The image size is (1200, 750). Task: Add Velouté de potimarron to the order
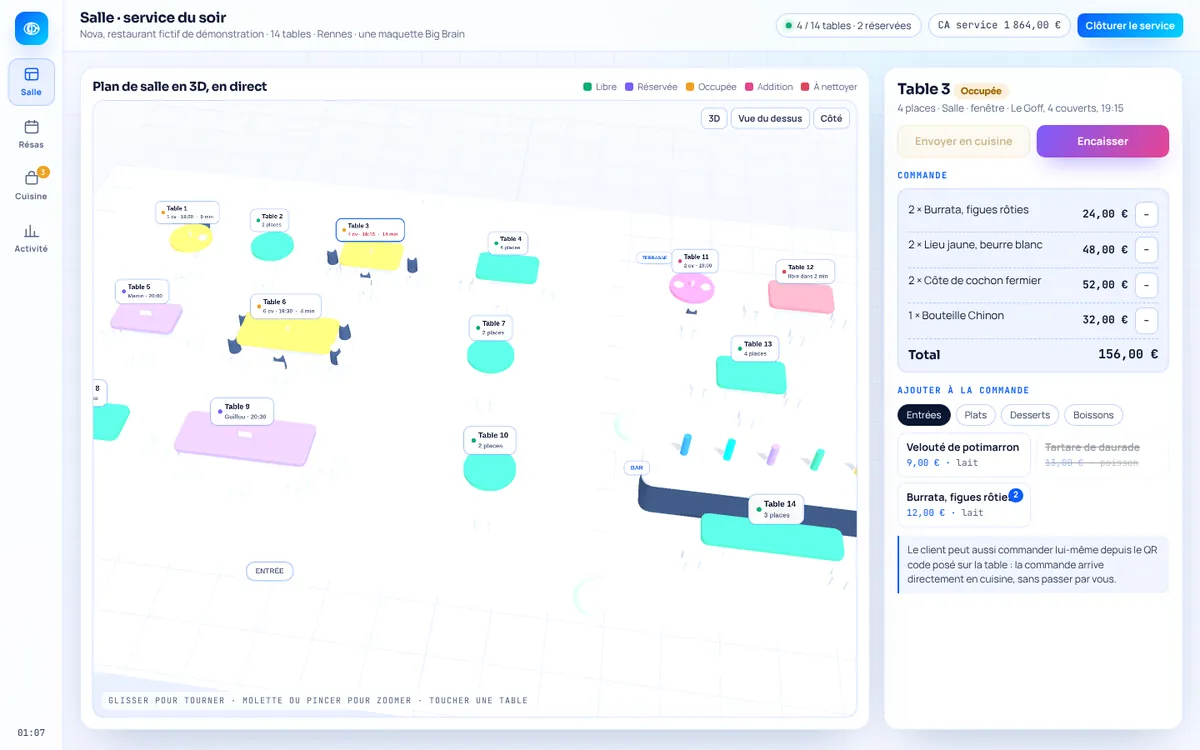[964, 455]
